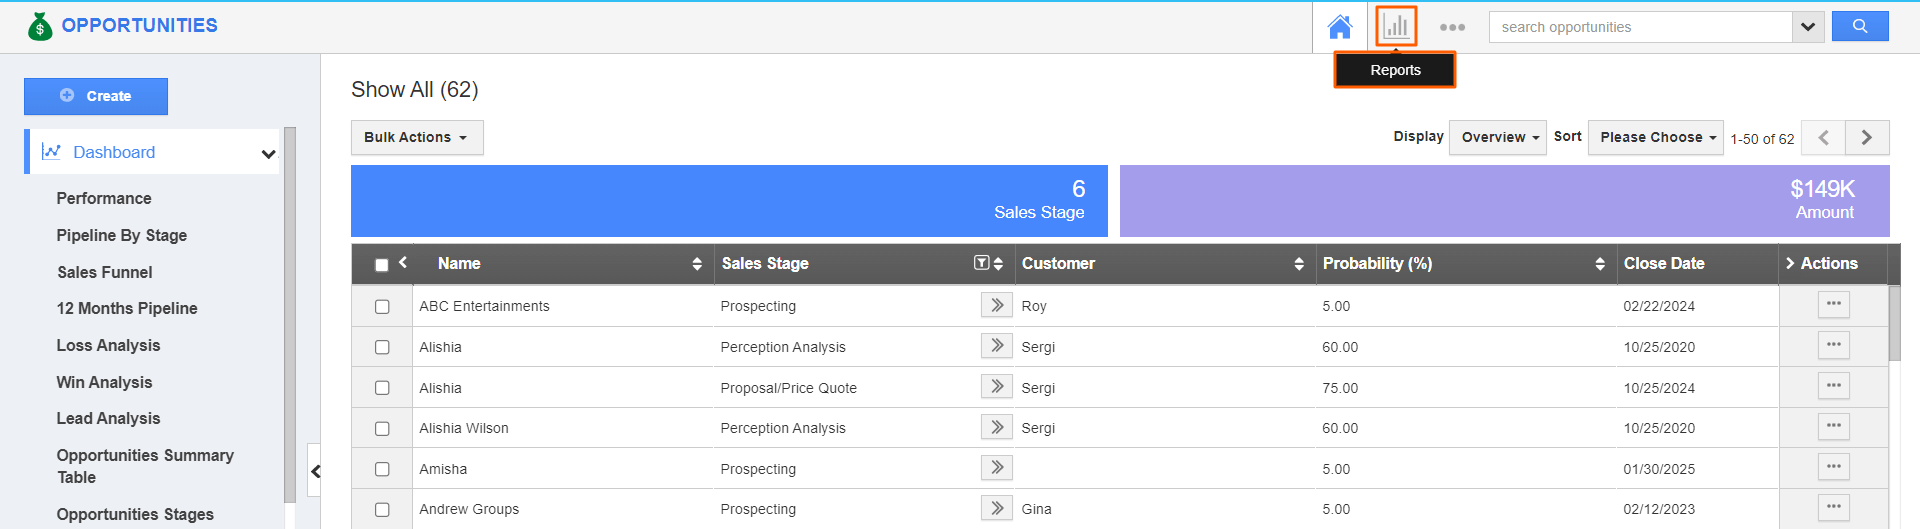Click in the search opportunities field

[1641, 27]
